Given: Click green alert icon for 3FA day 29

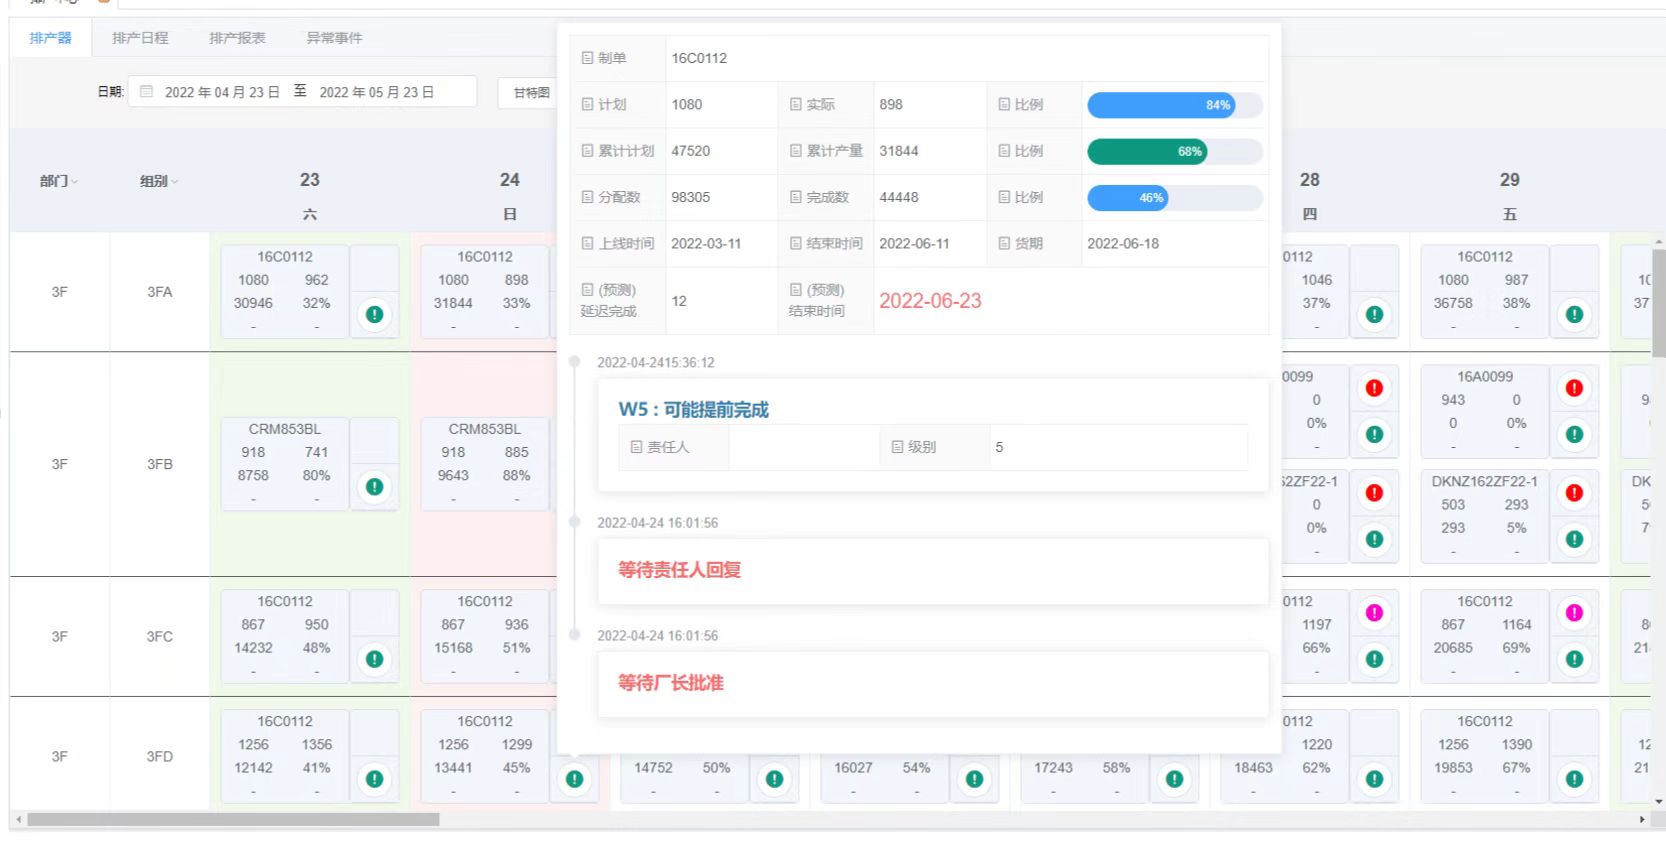Looking at the screenshot, I should click(1574, 314).
